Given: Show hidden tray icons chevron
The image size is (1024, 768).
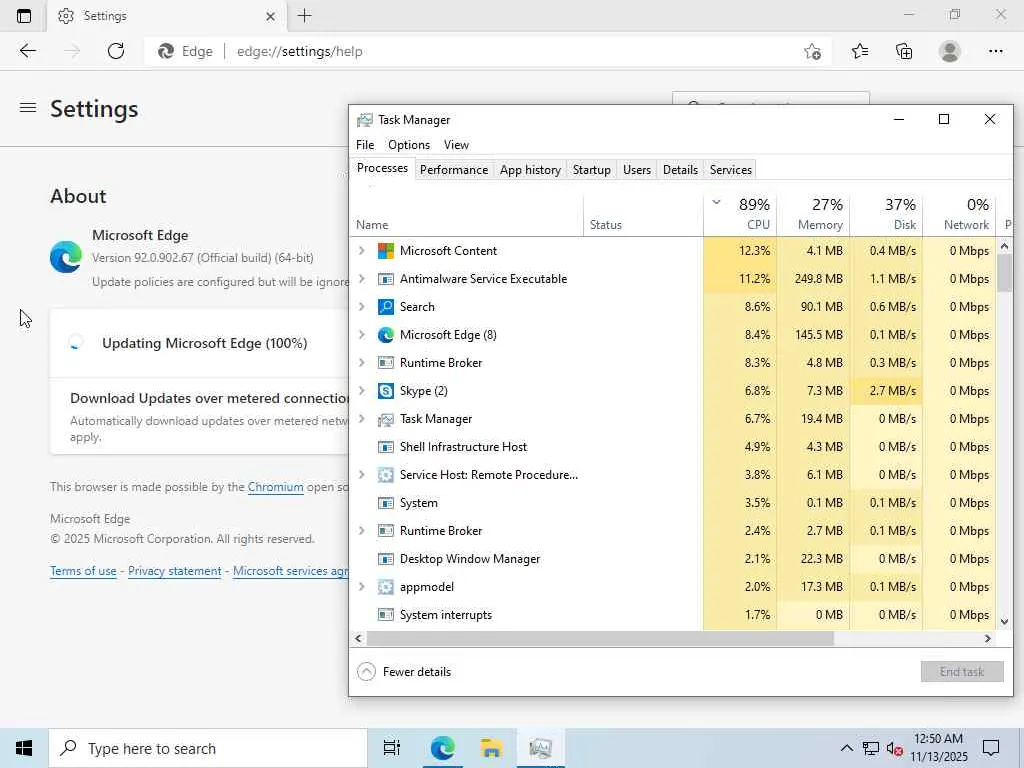Looking at the screenshot, I should 846,748.
